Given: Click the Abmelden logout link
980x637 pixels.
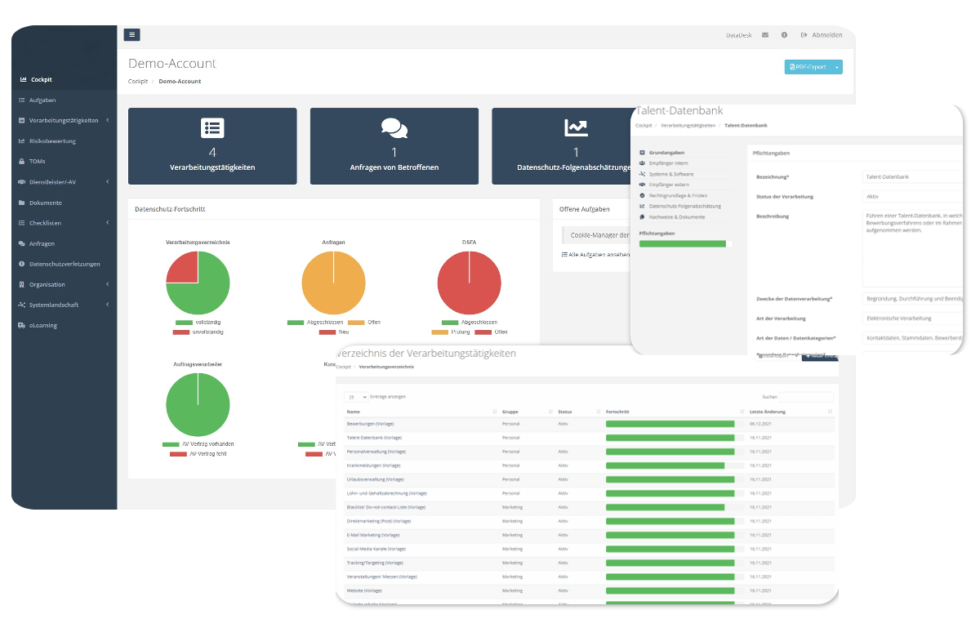Looking at the screenshot, I should point(826,34).
